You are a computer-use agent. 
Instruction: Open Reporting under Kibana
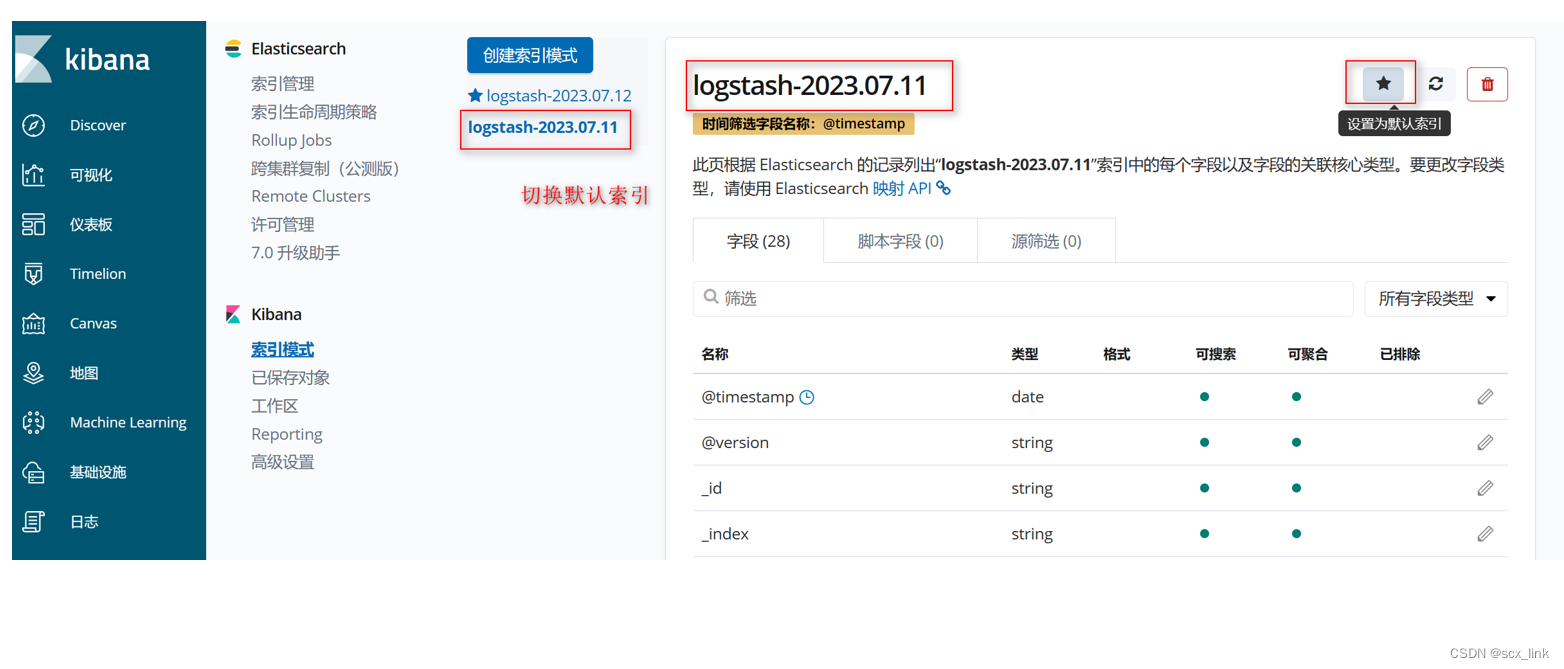(x=287, y=434)
